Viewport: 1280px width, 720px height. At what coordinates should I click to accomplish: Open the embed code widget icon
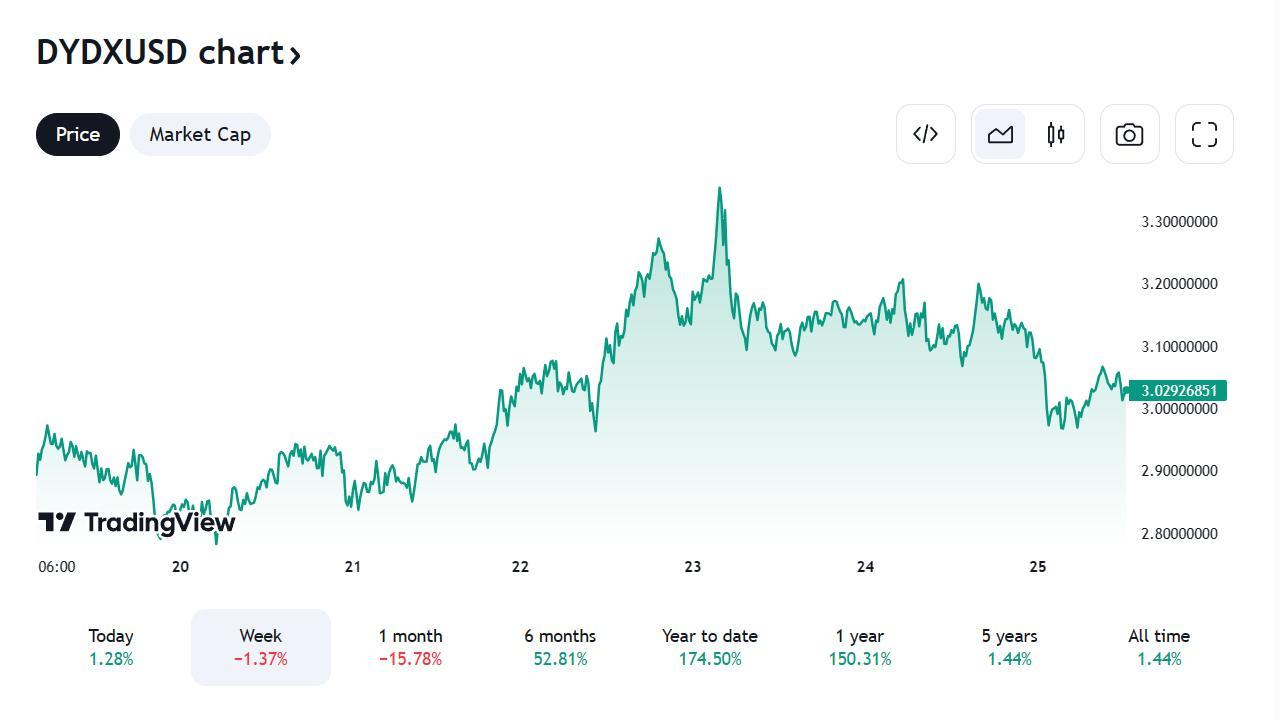925,134
